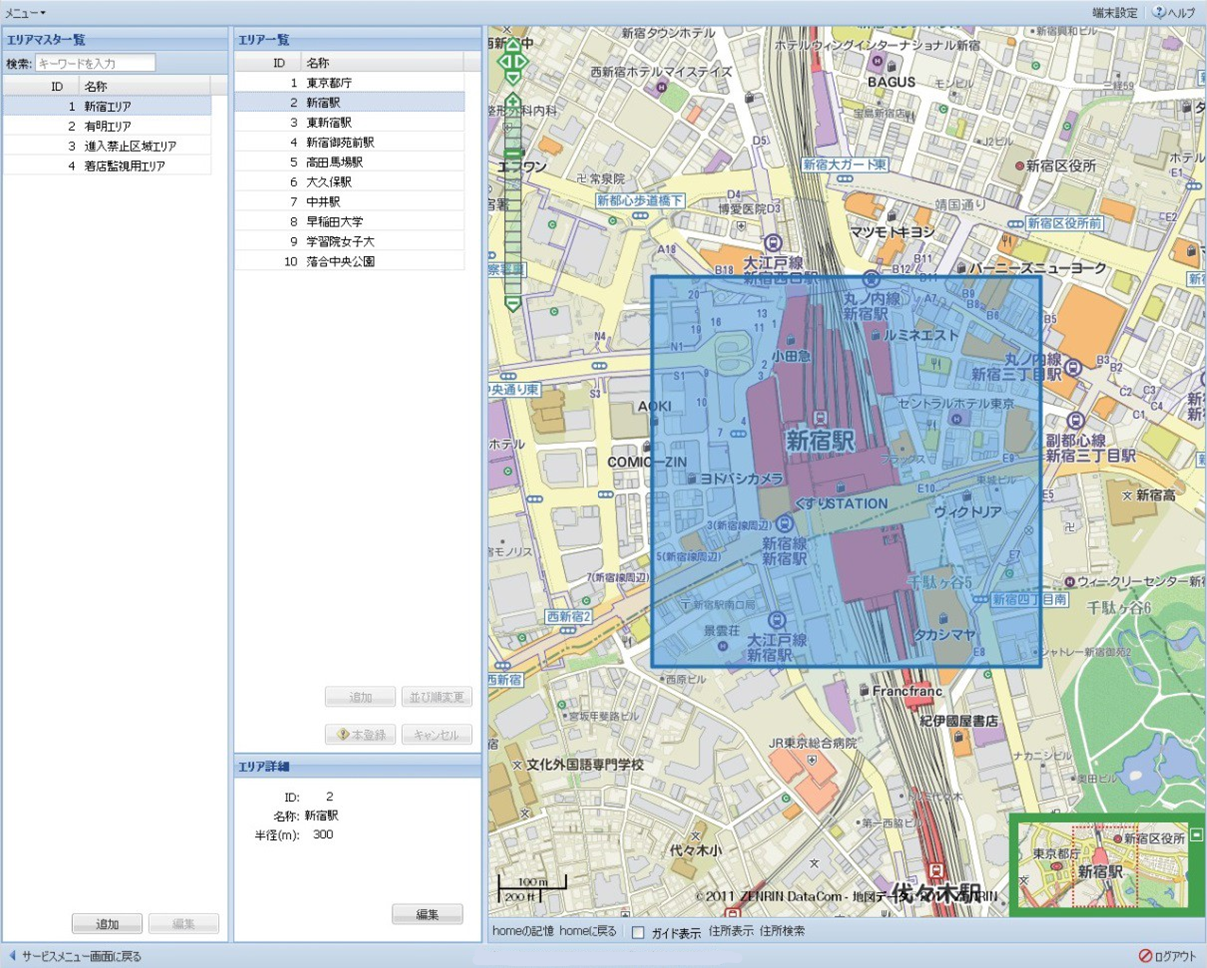Image resolution: width=1207 pixels, height=968 pixels.
Task: Click the 住所表示 link below the map
Action: (x=731, y=931)
